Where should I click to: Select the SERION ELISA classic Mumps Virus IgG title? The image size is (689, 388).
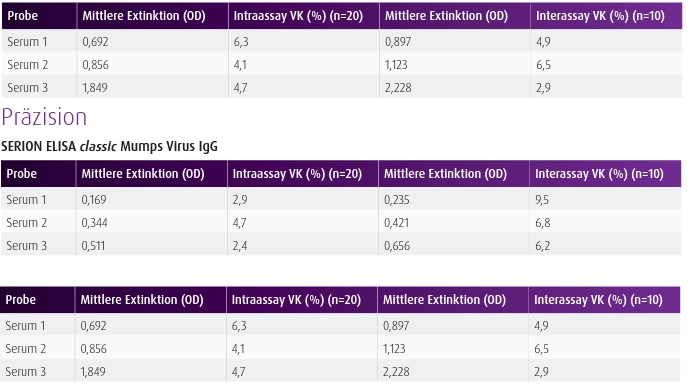coord(109,146)
